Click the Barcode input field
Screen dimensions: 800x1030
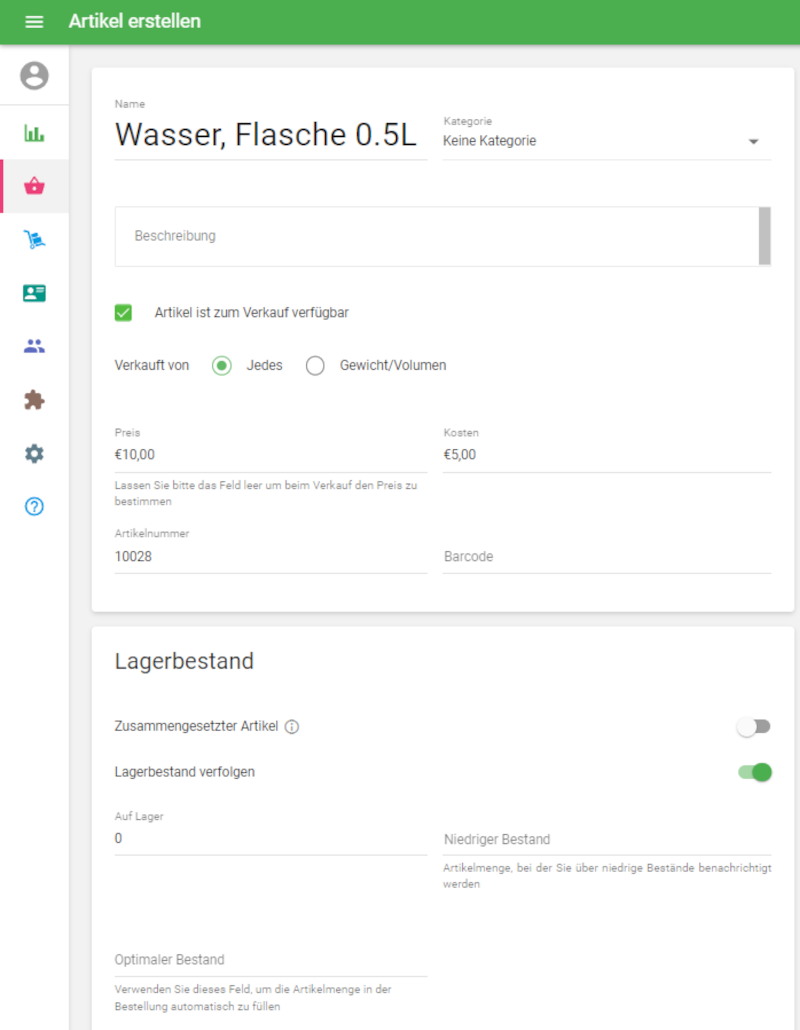606,557
